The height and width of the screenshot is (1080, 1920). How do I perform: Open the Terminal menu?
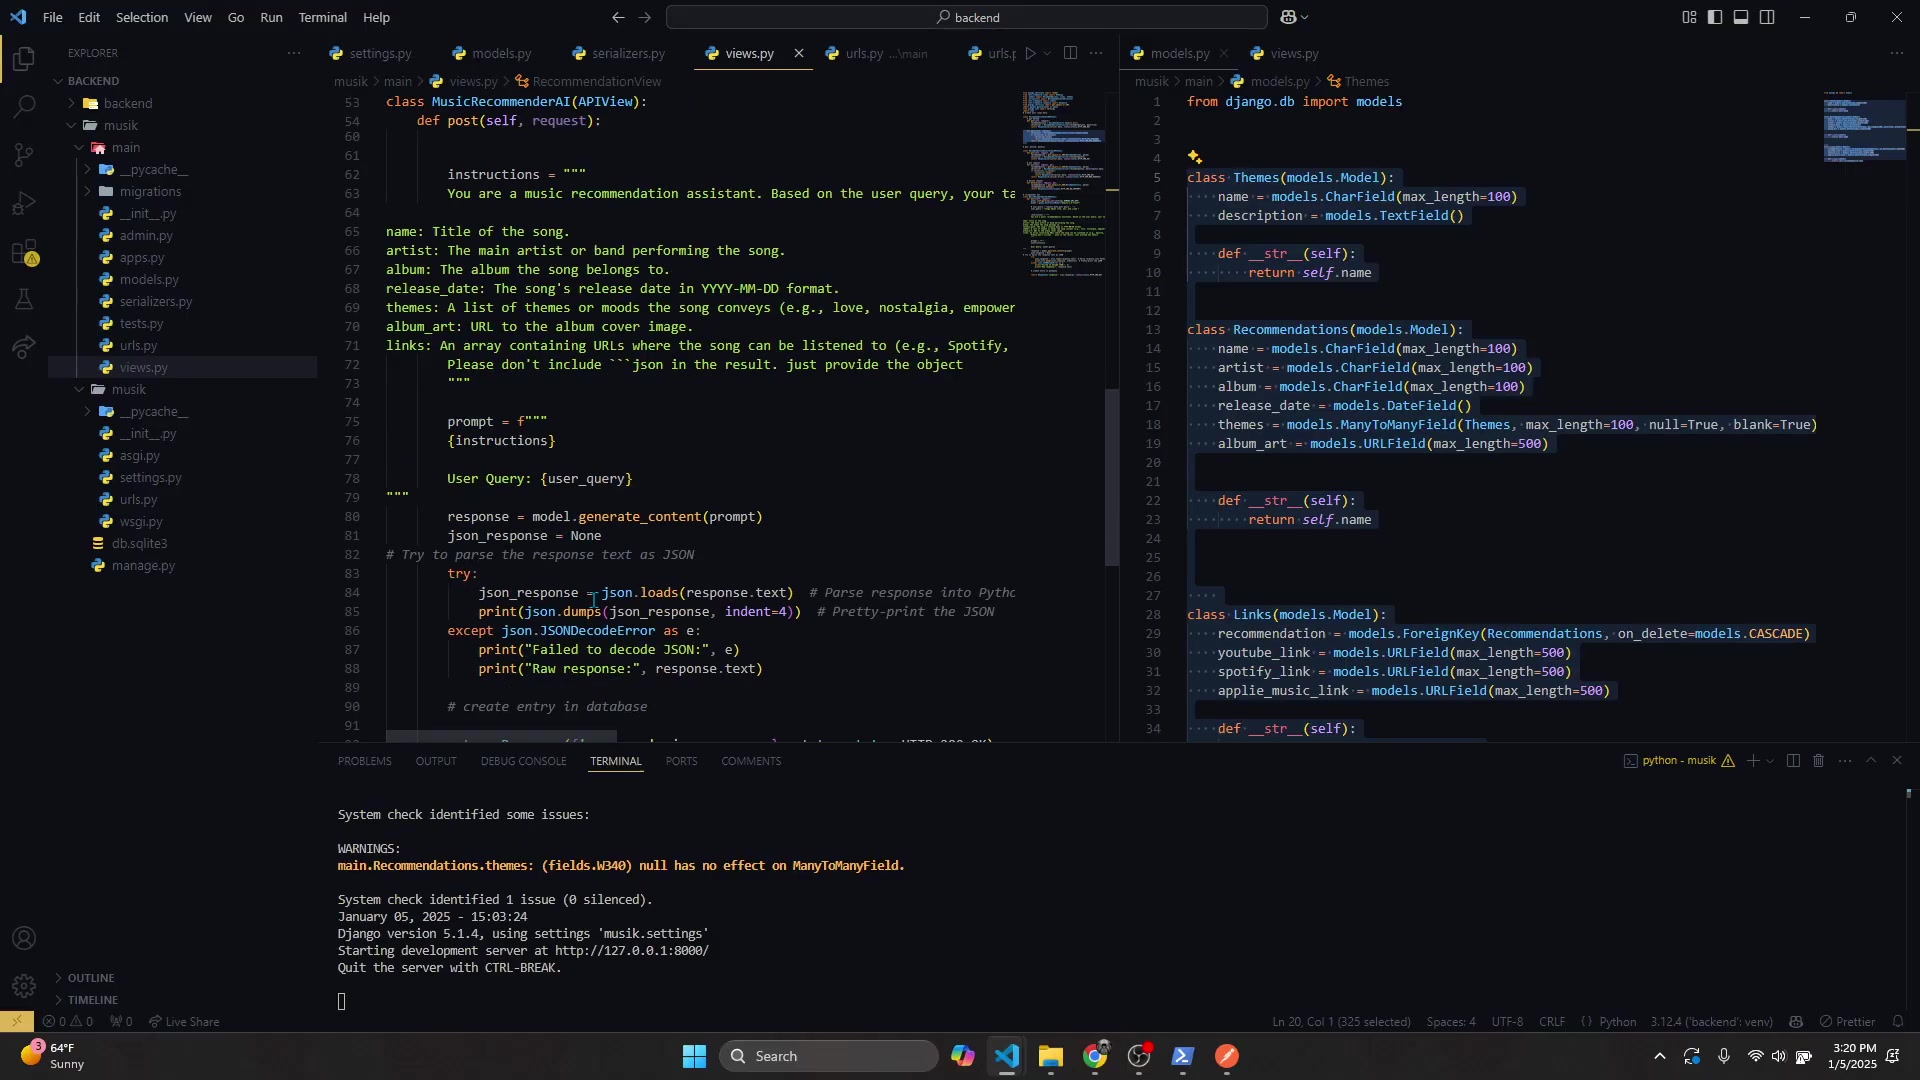click(x=322, y=17)
